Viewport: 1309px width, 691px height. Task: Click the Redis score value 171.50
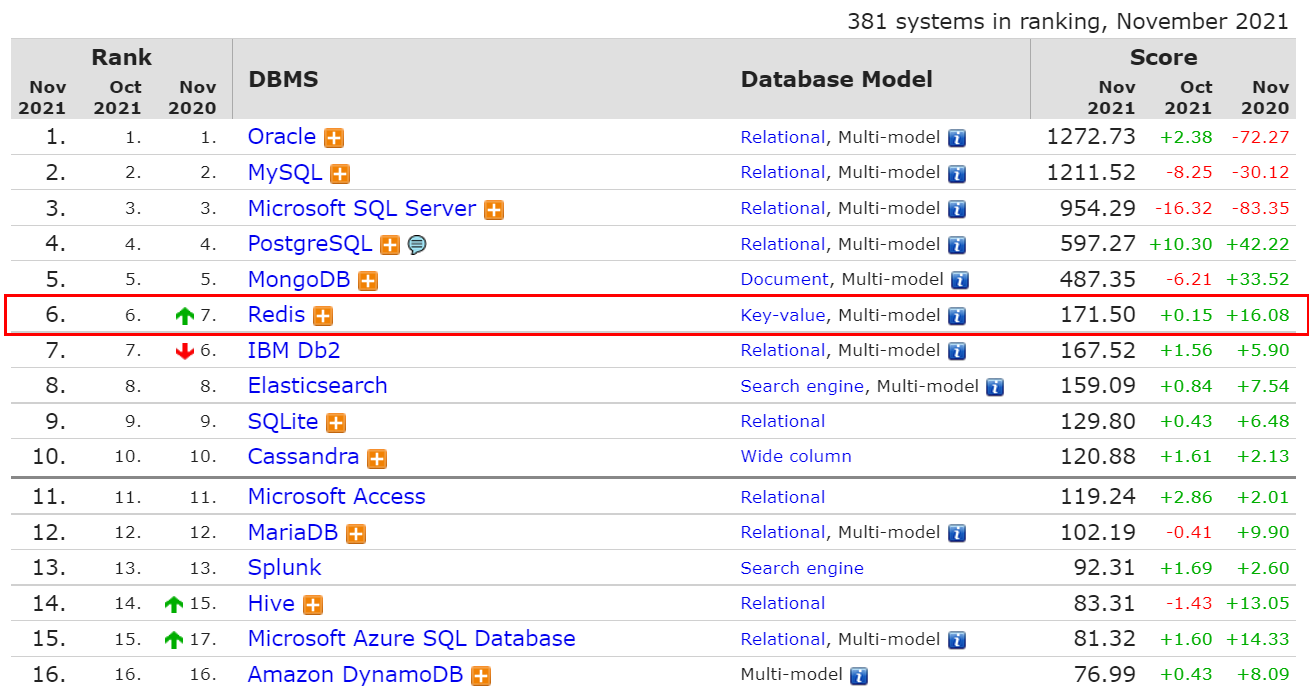tap(1098, 315)
